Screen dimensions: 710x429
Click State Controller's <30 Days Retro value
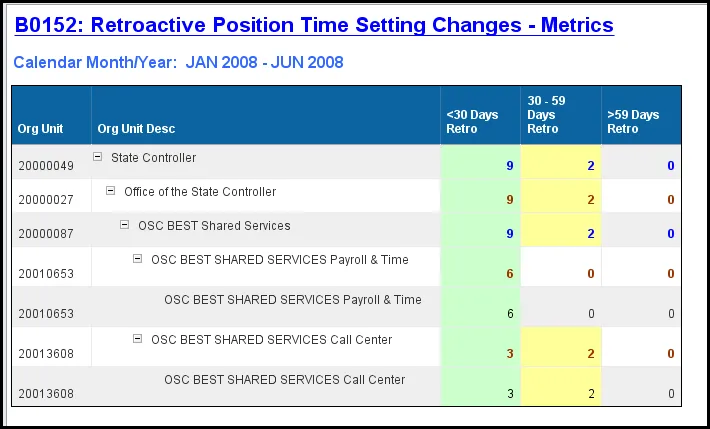click(x=510, y=166)
